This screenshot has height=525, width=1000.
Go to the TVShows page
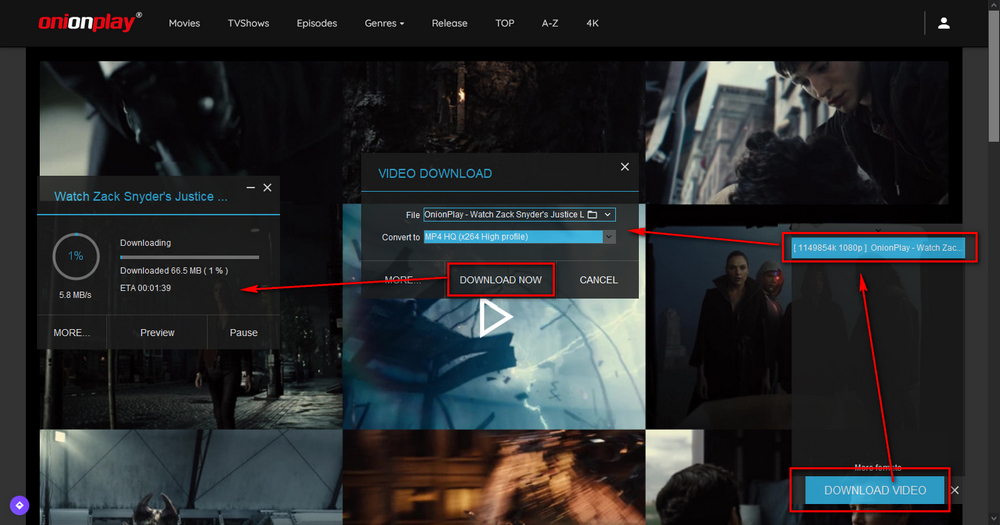(x=248, y=23)
